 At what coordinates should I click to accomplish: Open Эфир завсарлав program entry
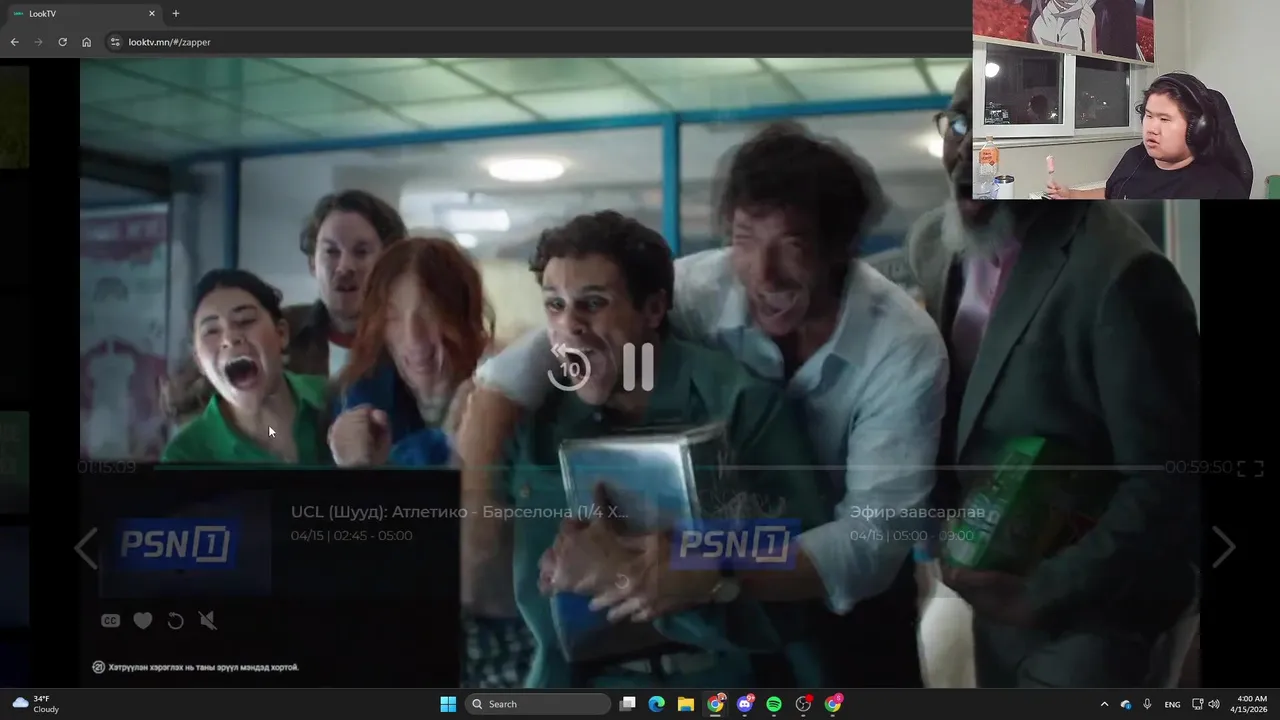pos(917,511)
